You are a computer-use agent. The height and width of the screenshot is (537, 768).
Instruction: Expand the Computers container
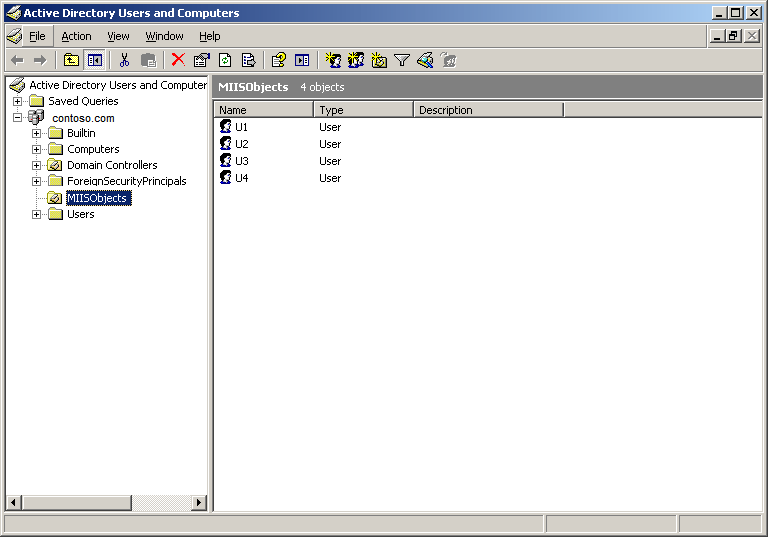(x=36, y=149)
